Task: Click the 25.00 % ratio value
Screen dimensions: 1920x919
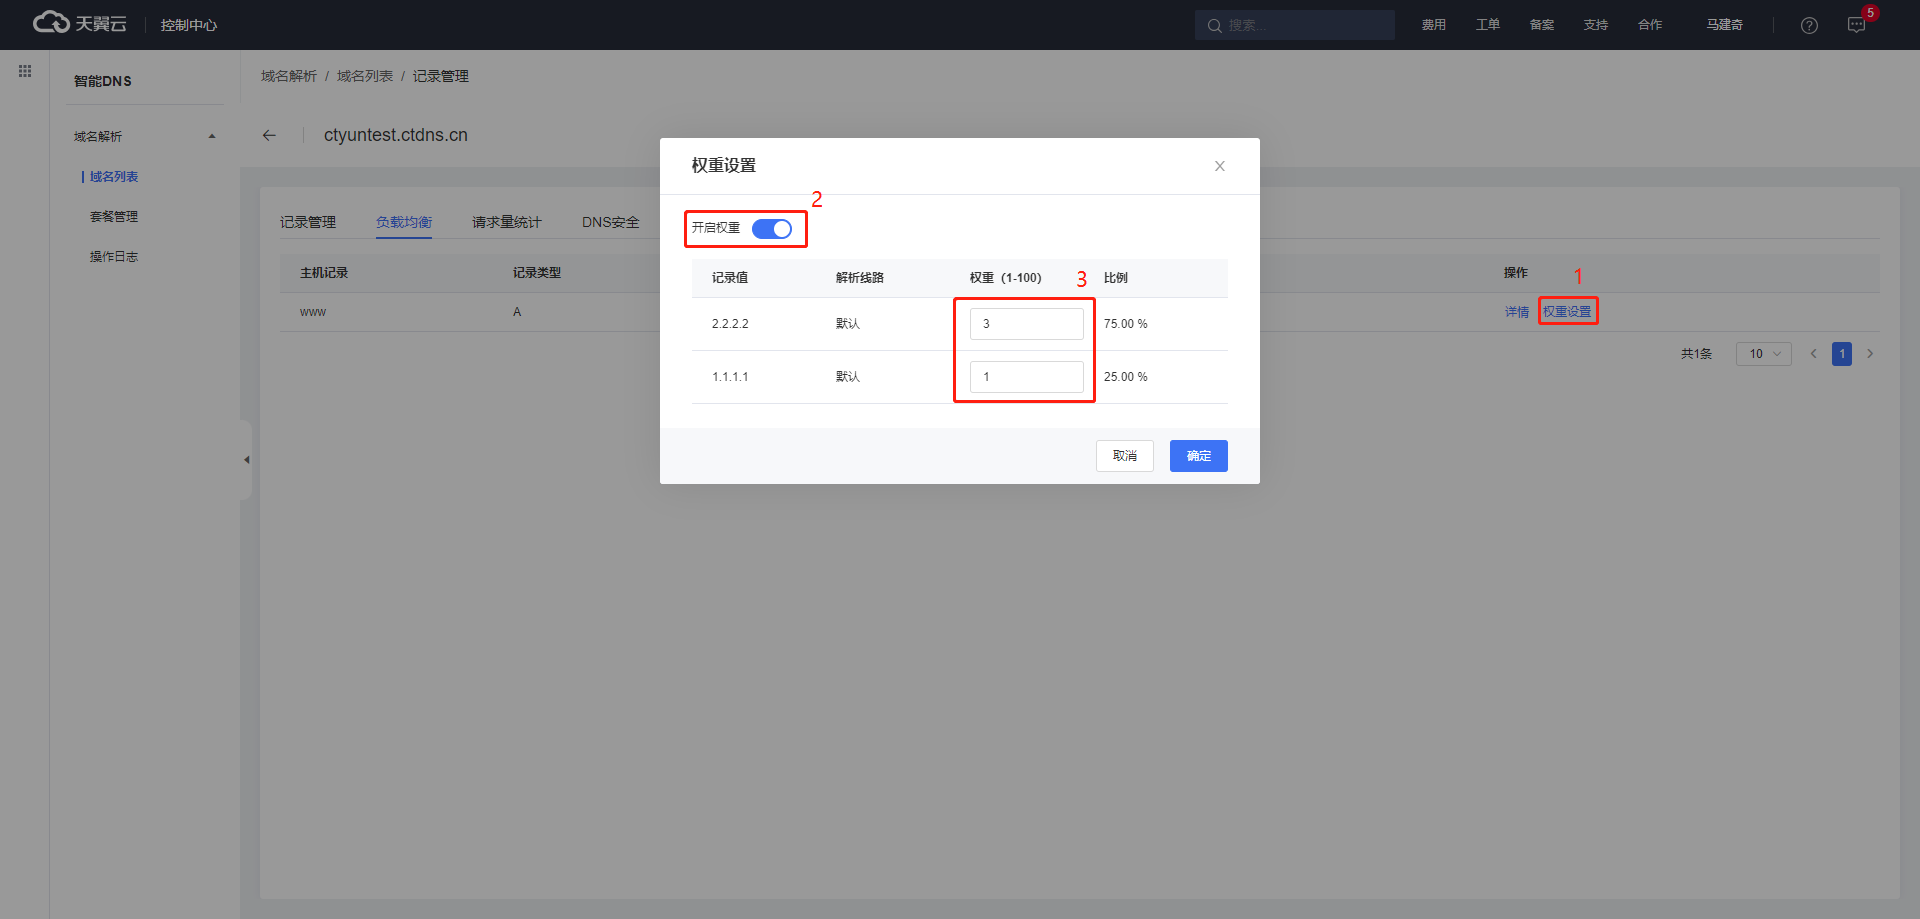Action: (1126, 377)
